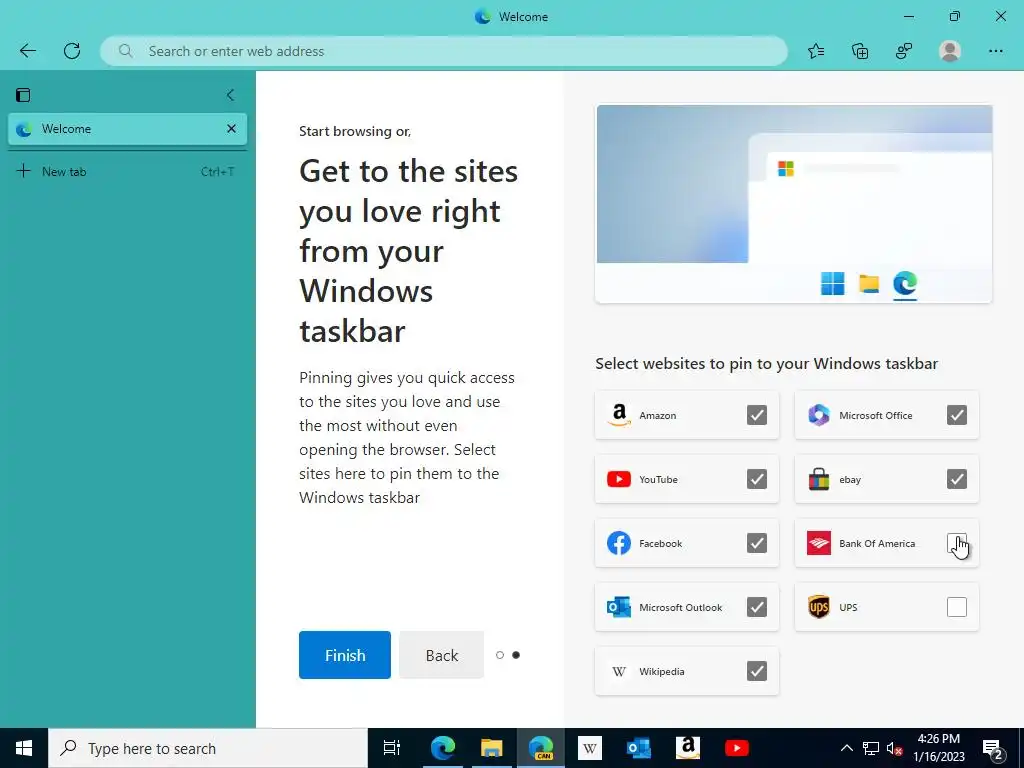Select the Welcome tab in vertical tabs

[127, 129]
